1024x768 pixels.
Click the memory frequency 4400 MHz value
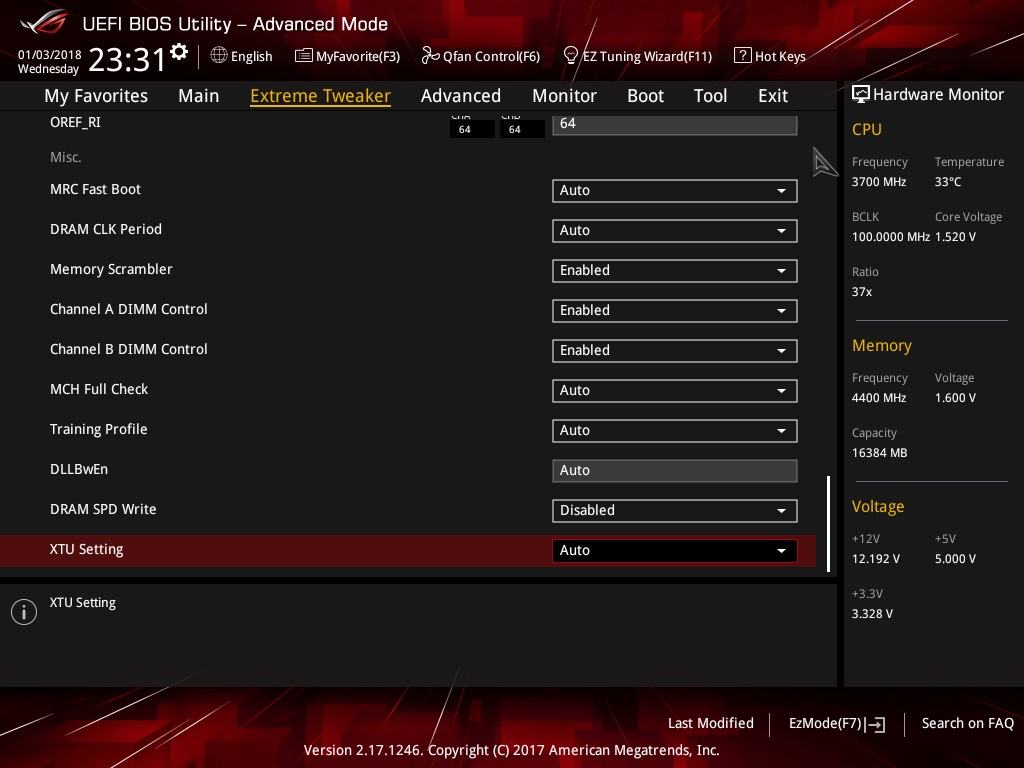click(879, 398)
